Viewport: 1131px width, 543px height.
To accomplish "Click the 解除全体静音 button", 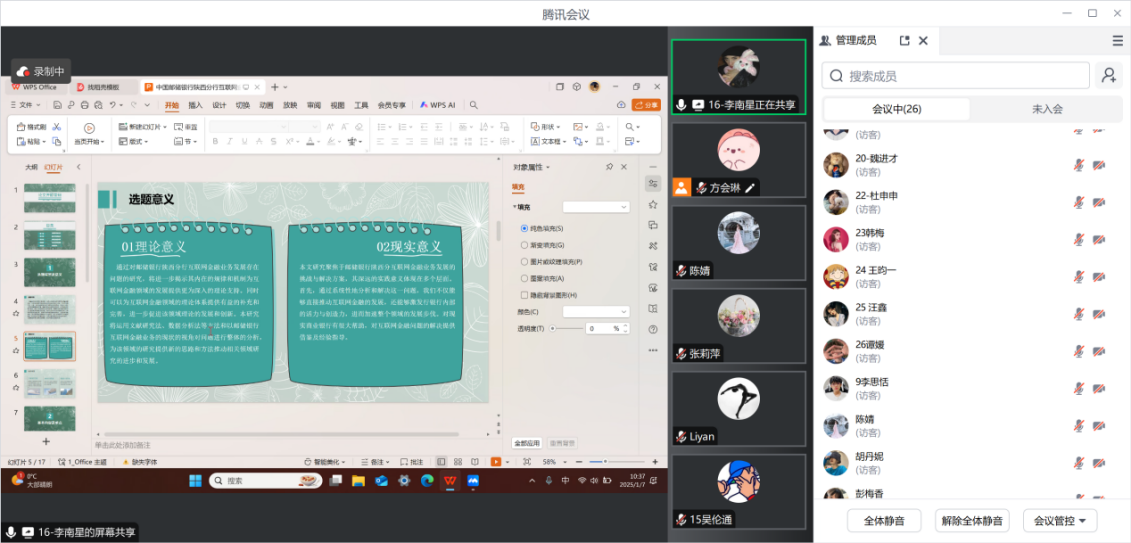I will pos(971,521).
